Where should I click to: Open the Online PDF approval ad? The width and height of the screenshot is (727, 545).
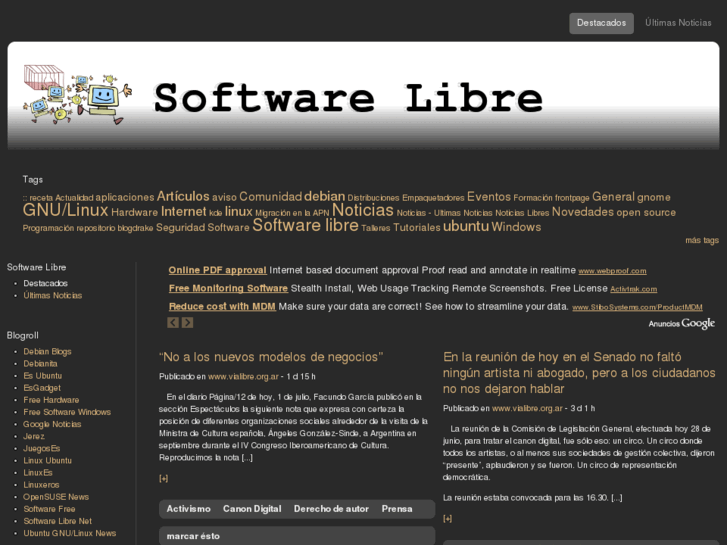217,270
